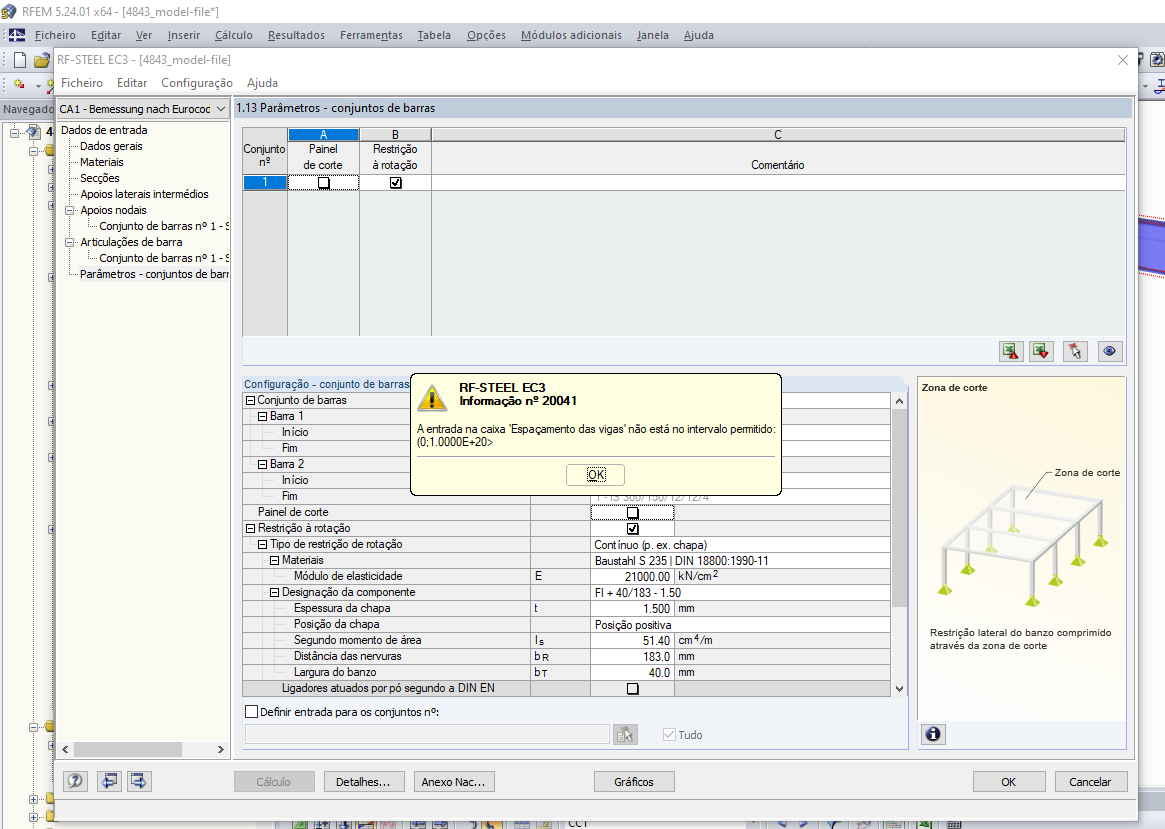Screen dimensions: 1165x829
Task: Click the star icon in RFEM second toolbar
Action: [x=19, y=85]
